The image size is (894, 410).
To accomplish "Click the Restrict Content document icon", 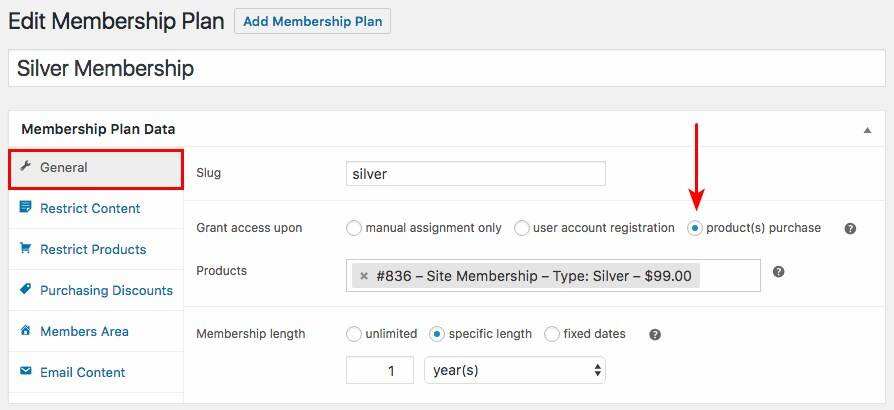I will 26,208.
